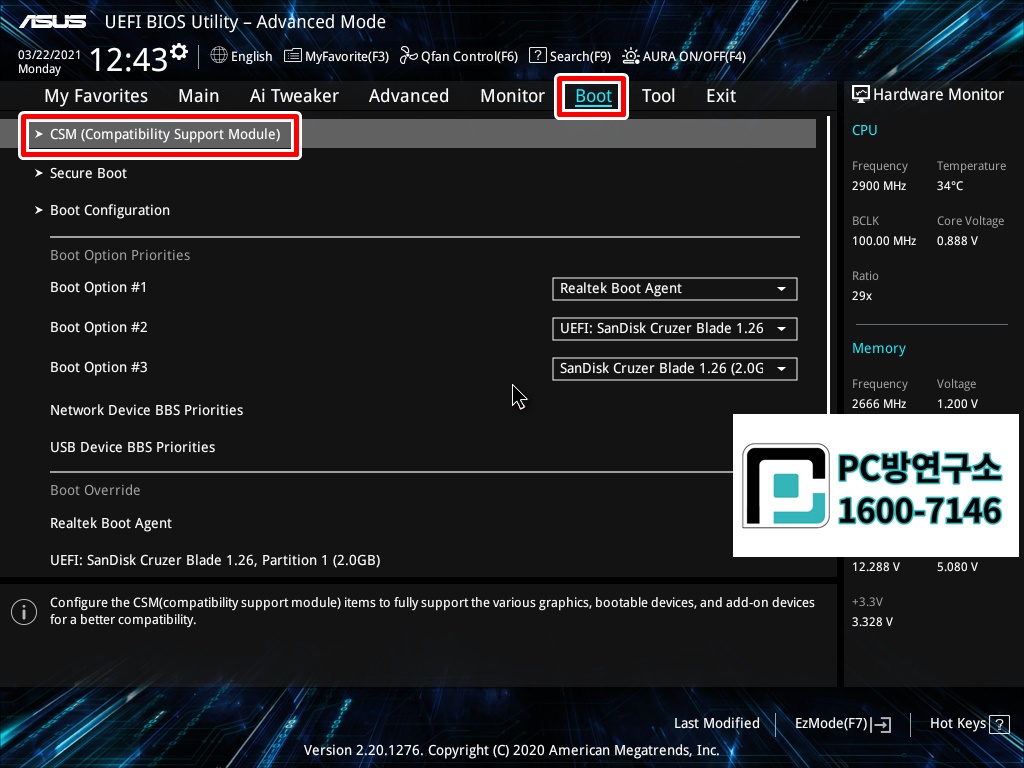Click the English language label
Viewport: 1024px width, 768px height.
click(x=251, y=56)
